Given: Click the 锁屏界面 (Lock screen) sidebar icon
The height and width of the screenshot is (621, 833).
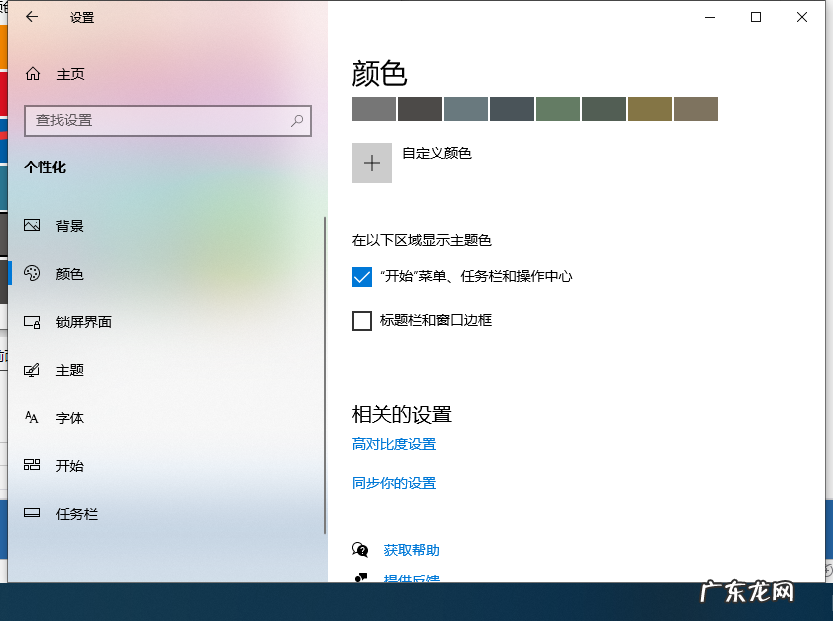Looking at the screenshot, I should 33,322.
